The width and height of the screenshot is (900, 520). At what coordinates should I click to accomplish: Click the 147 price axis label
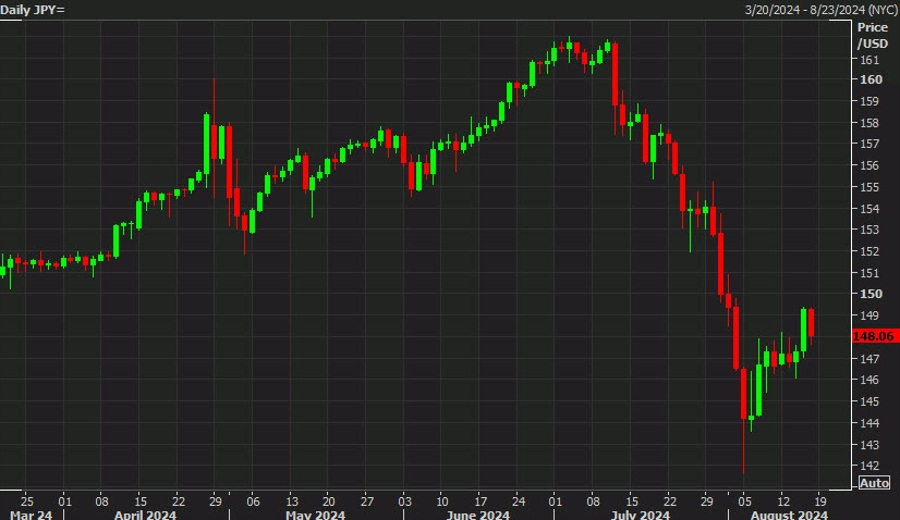[869, 359]
